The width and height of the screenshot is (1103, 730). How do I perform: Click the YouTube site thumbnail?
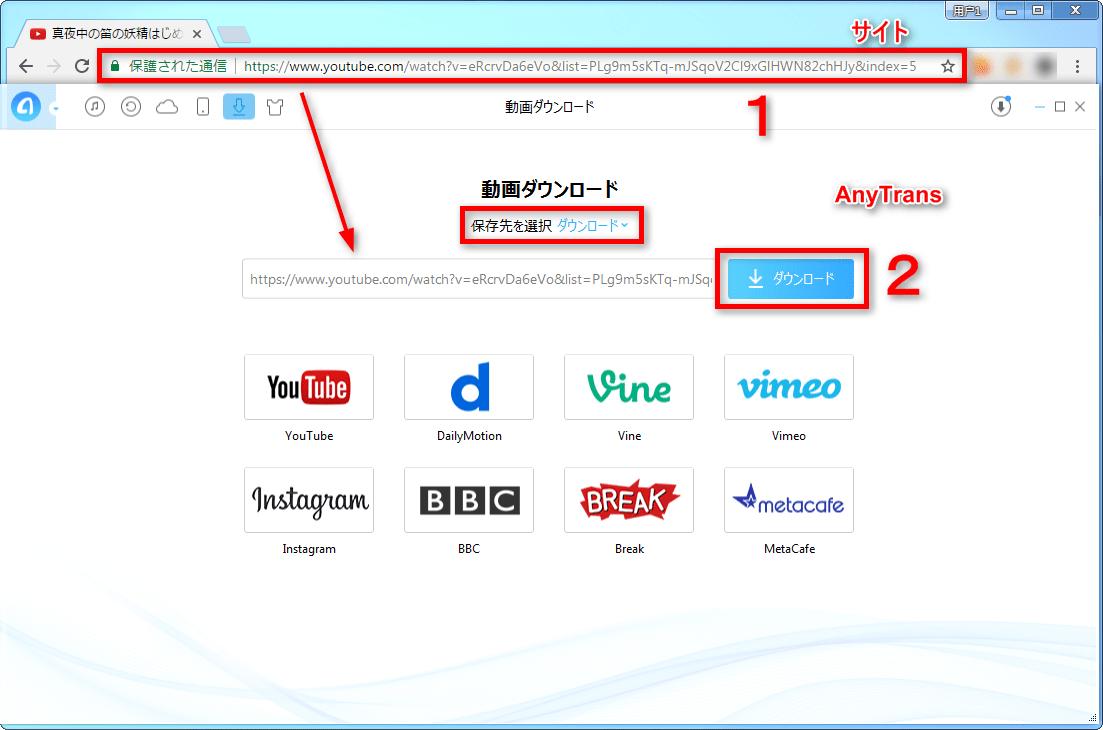click(x=308, y=387)
